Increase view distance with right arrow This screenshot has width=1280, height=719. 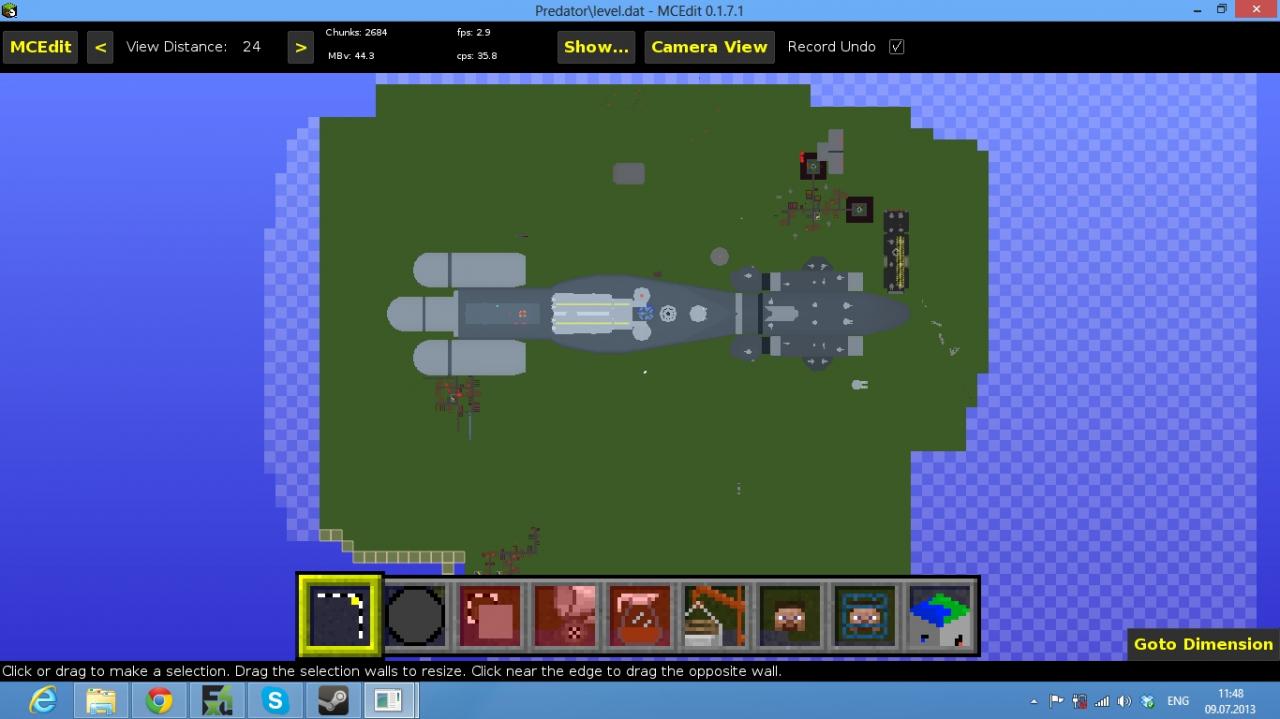(301, 46)
